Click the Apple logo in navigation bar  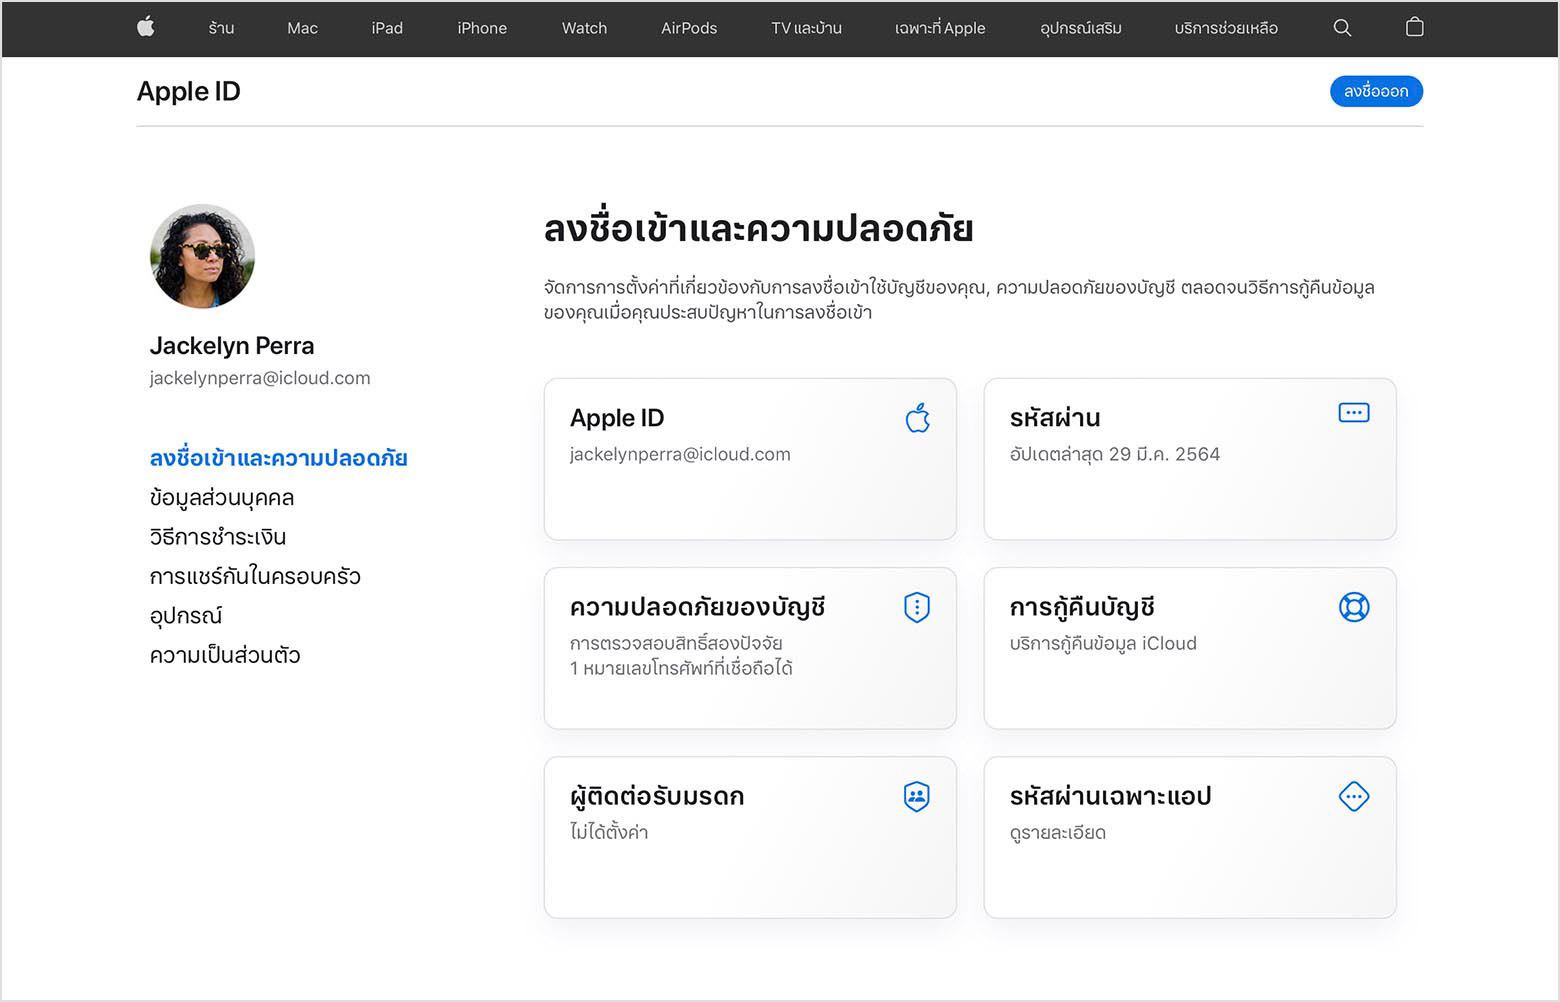(146, 28)
